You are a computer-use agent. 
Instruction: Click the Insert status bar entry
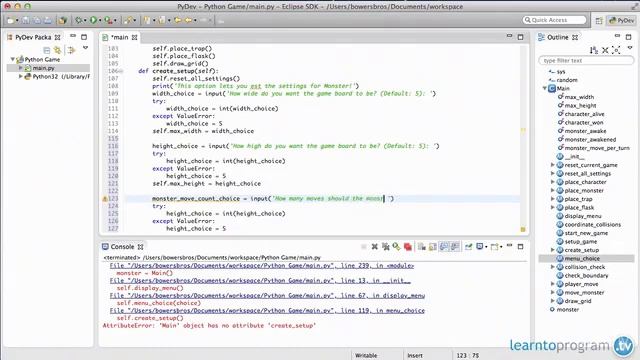(x=415, y=356)
